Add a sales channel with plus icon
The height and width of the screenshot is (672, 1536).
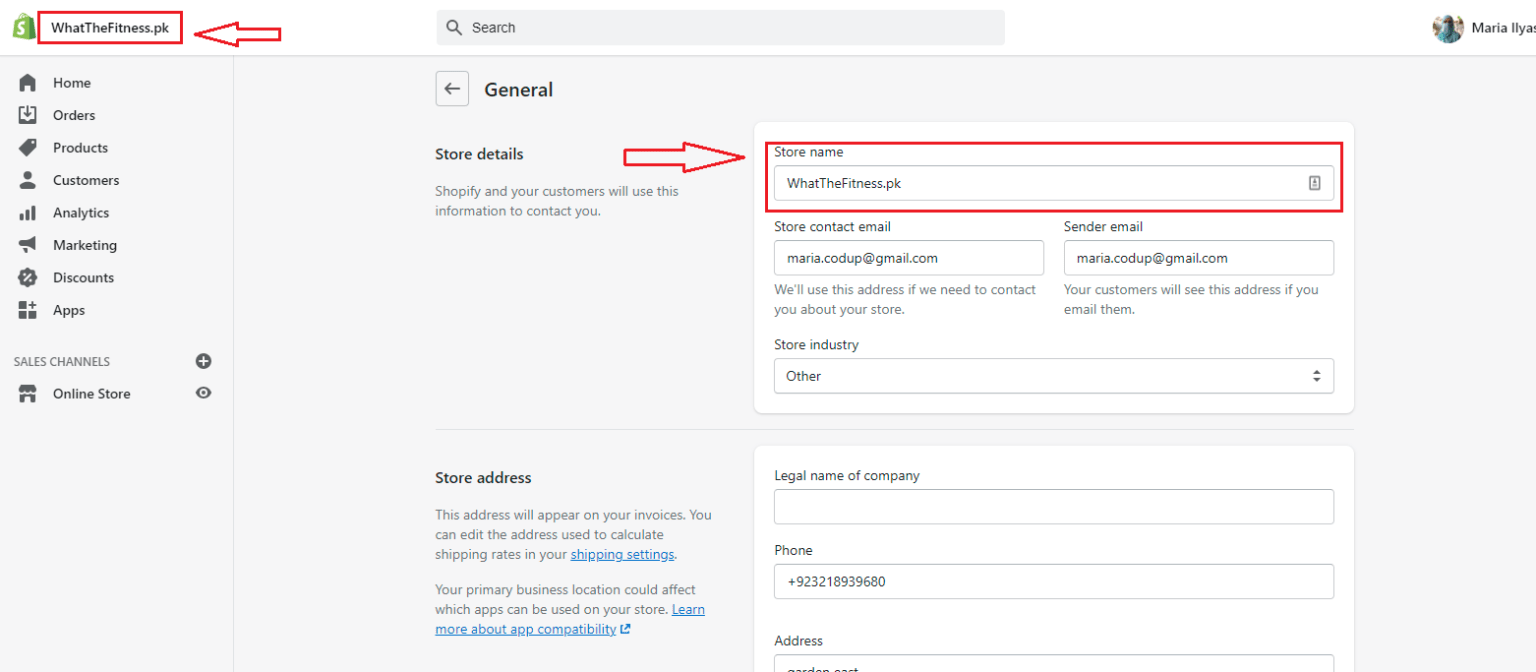pyautogui.click(x=204, y=361)
